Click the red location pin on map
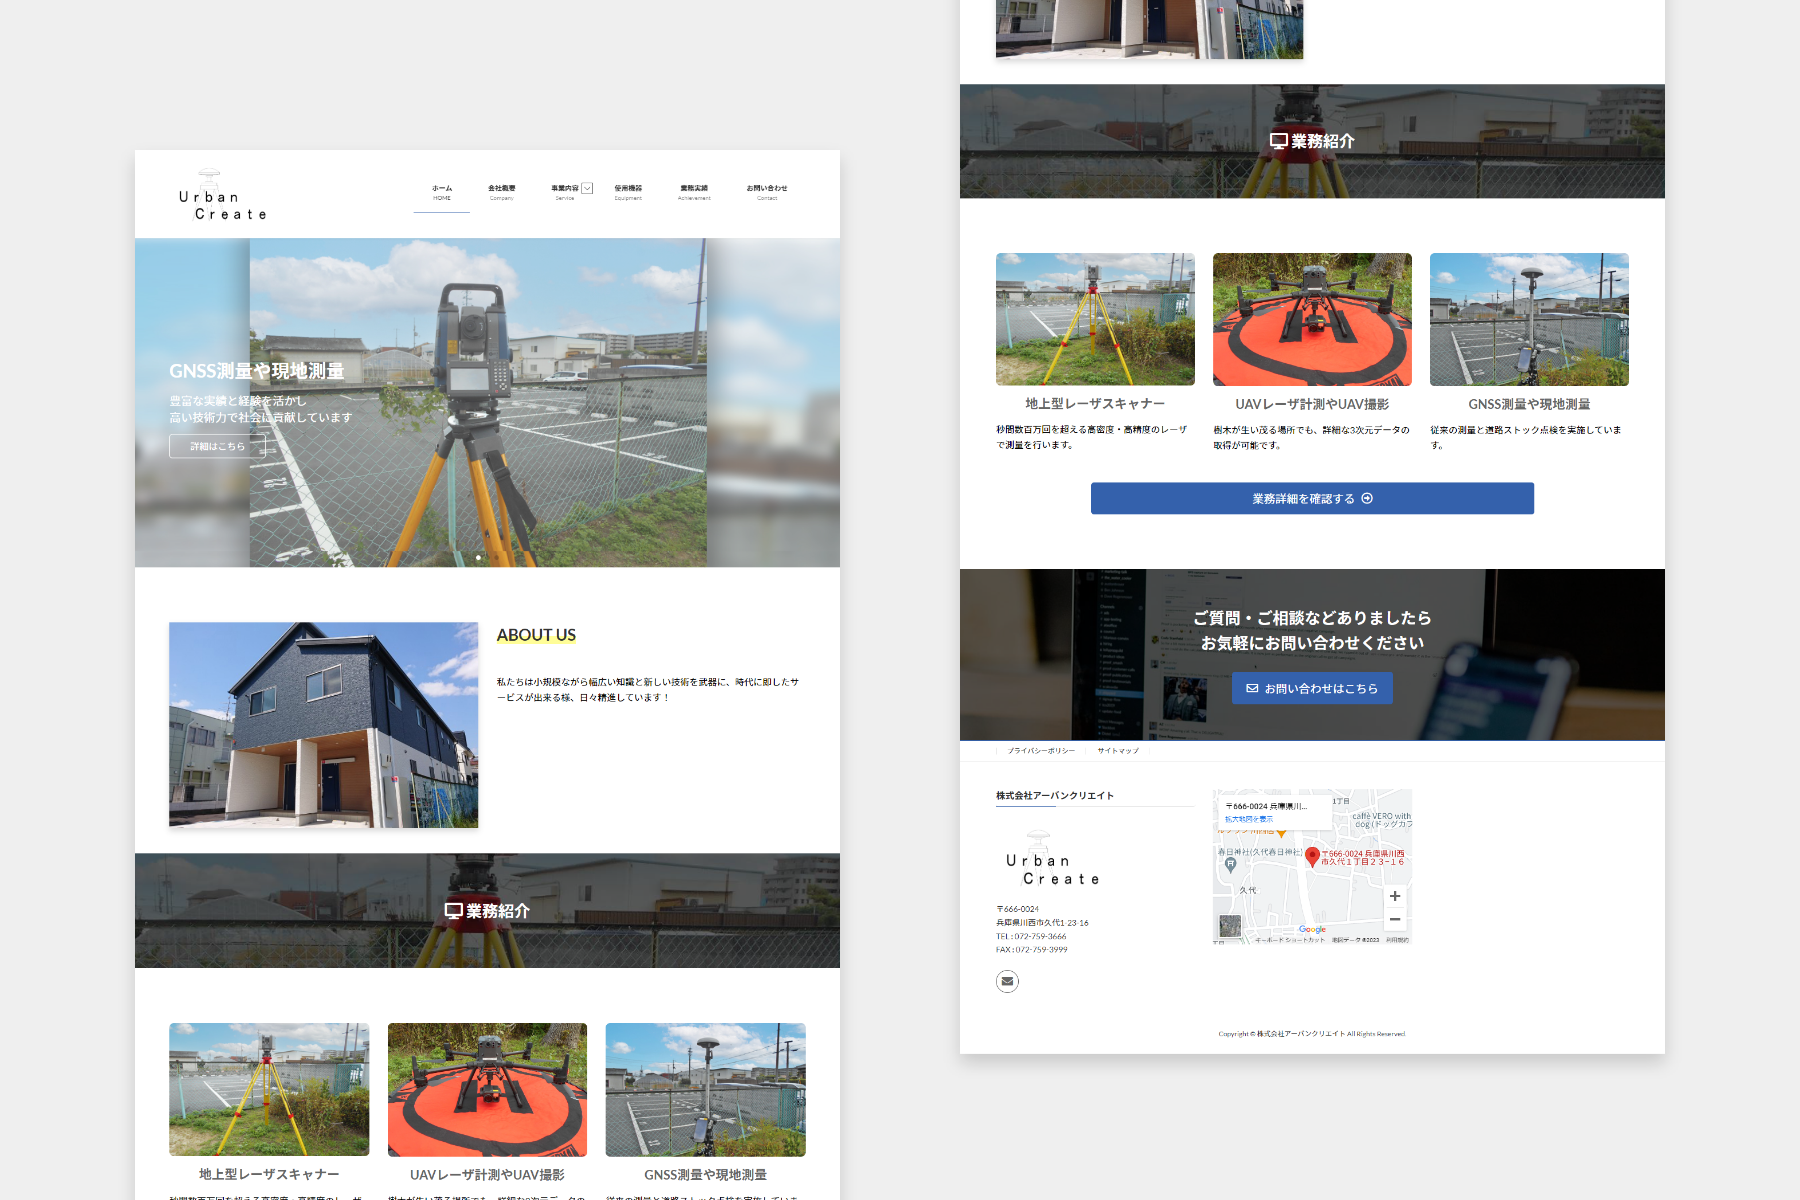 [1312, 856]
